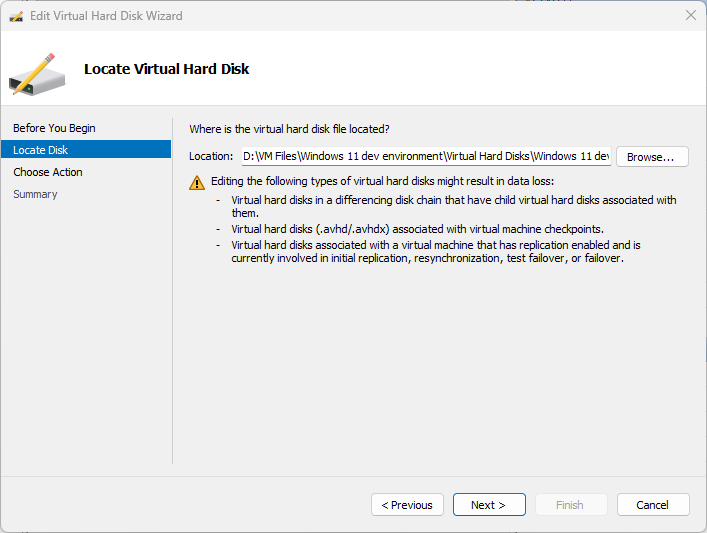Click the differencing disk chain bullet text
Image resolution: width=707 pixels, height=533 pixels.
point(453,206)
